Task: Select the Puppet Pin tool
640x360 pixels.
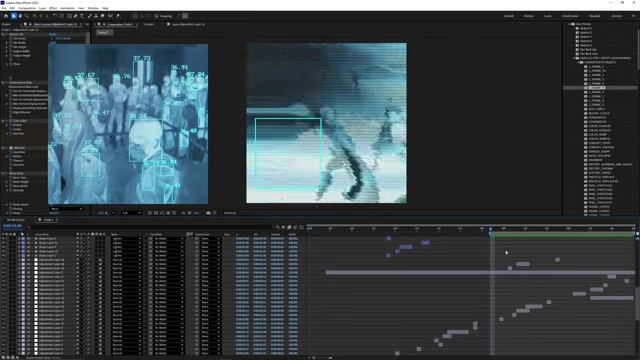Action: (x=118, y=16)
